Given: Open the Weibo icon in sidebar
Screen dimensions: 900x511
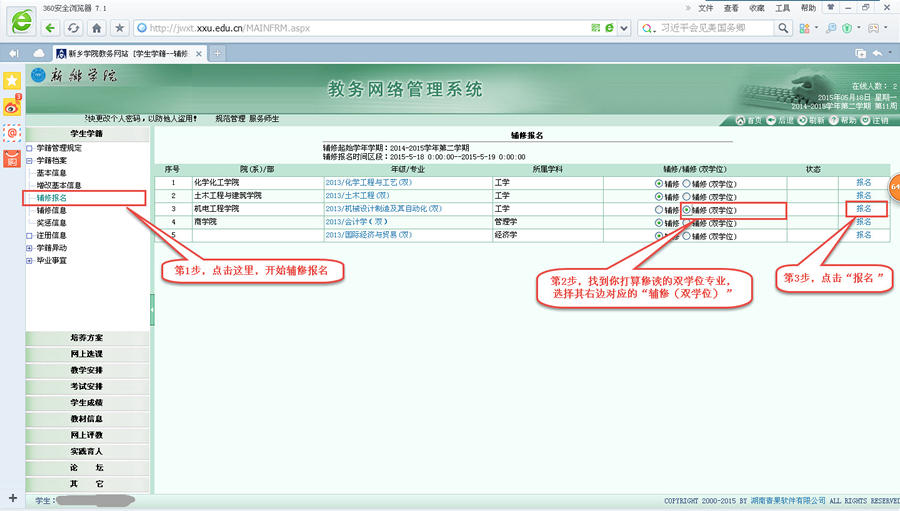Looking at the screenshot, I should [12, 106].
